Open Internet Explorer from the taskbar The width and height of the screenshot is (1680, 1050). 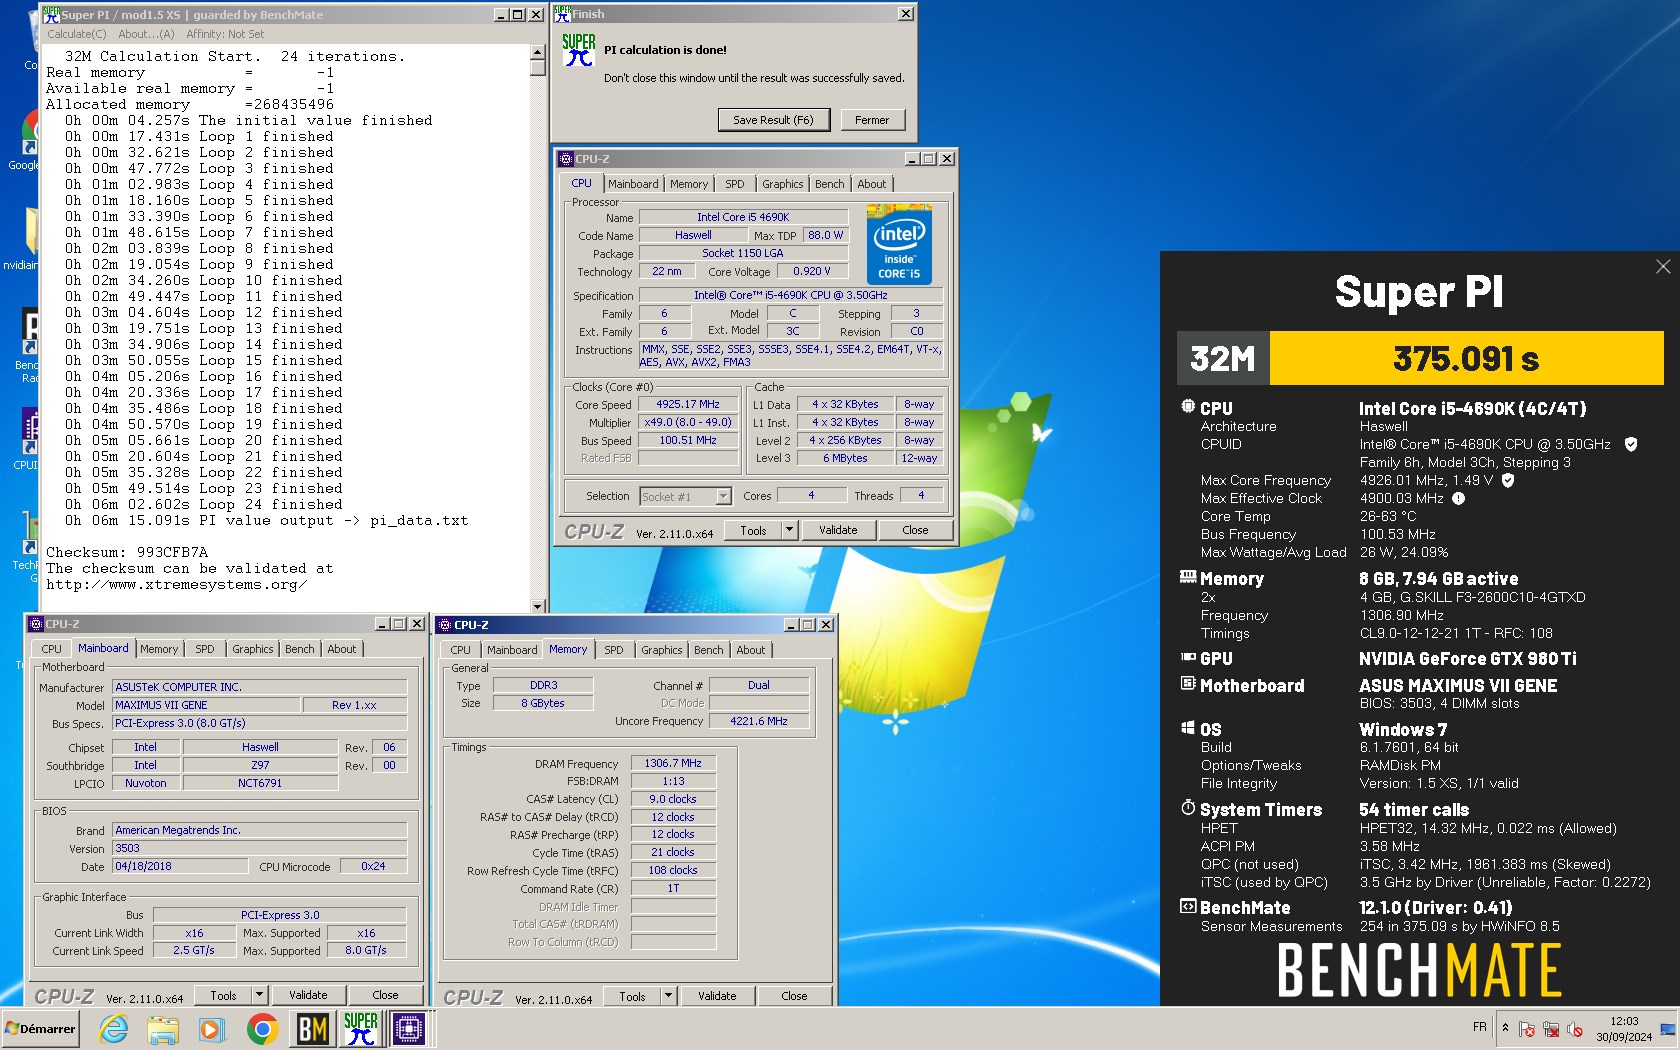113,1028
